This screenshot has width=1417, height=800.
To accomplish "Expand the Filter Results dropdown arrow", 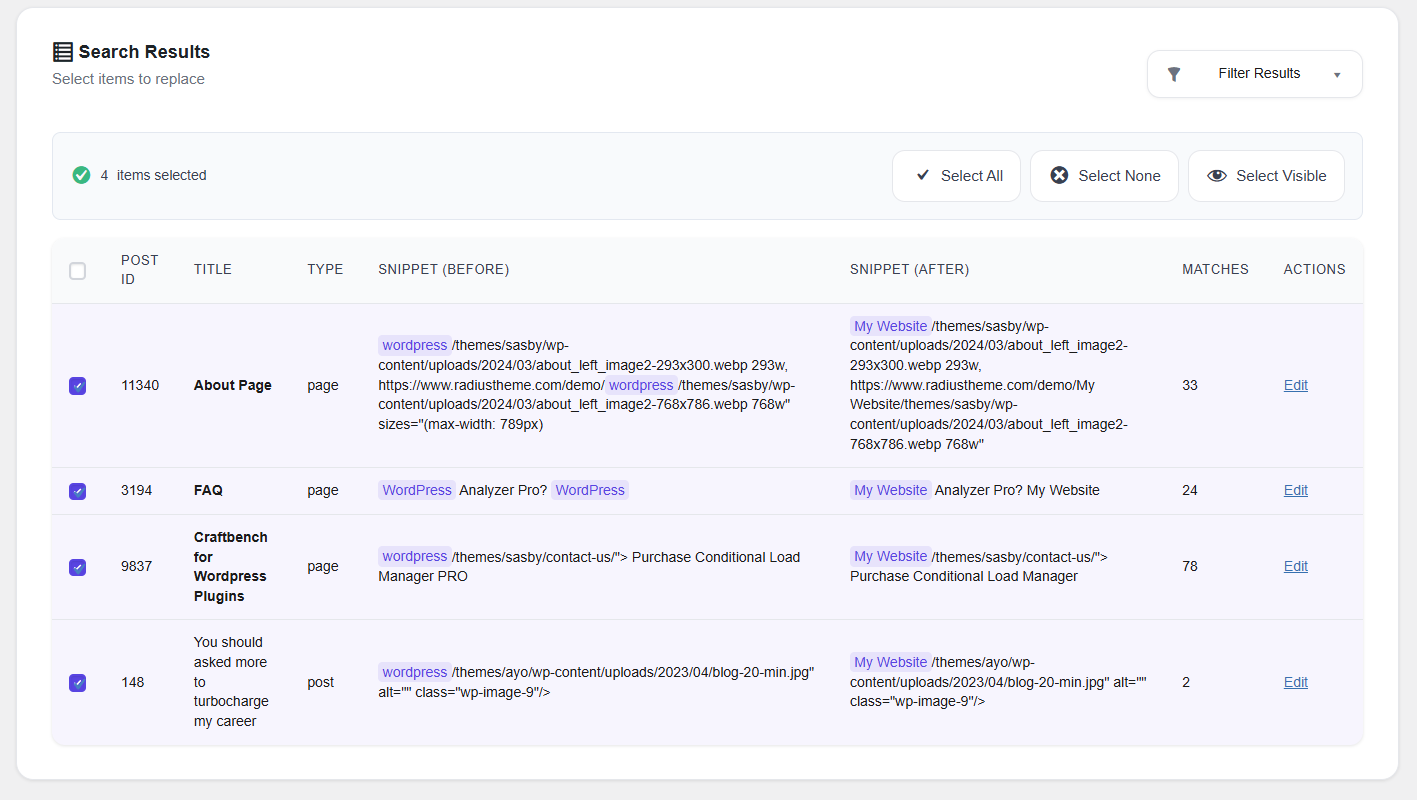I will [1337, 75].
